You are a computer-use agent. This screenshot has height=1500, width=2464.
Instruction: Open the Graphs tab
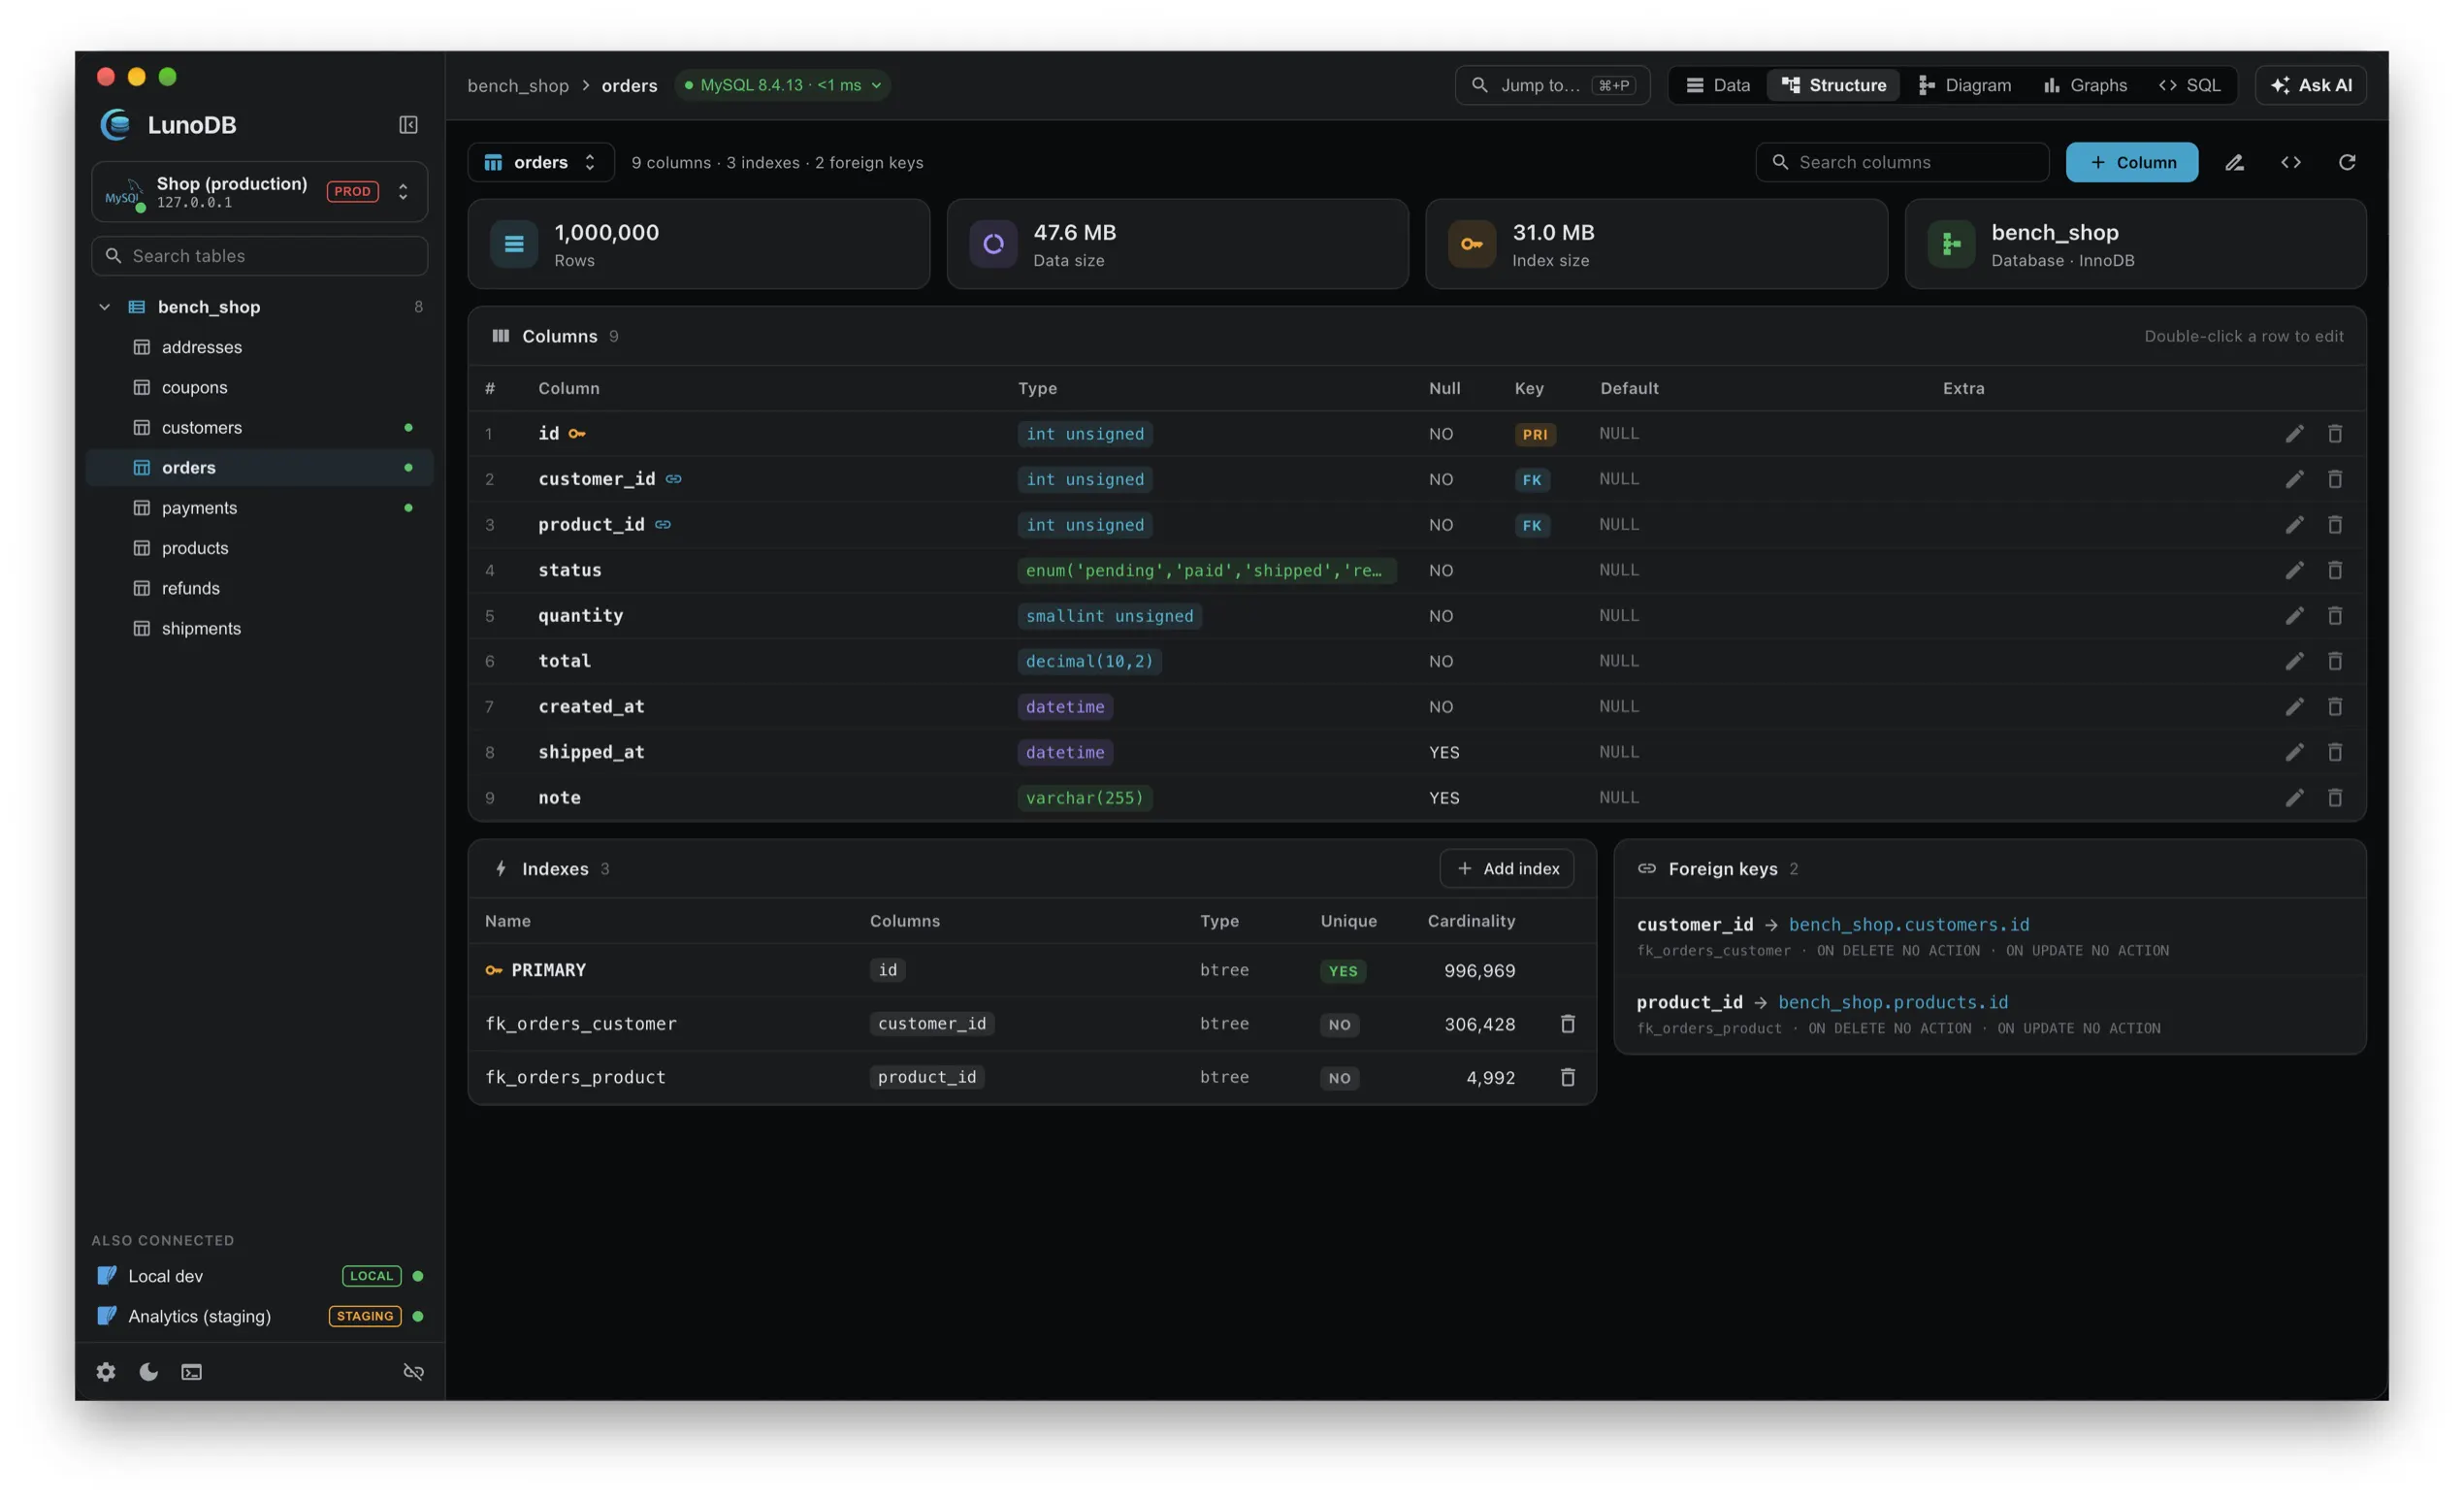(x=2085, y=85)
